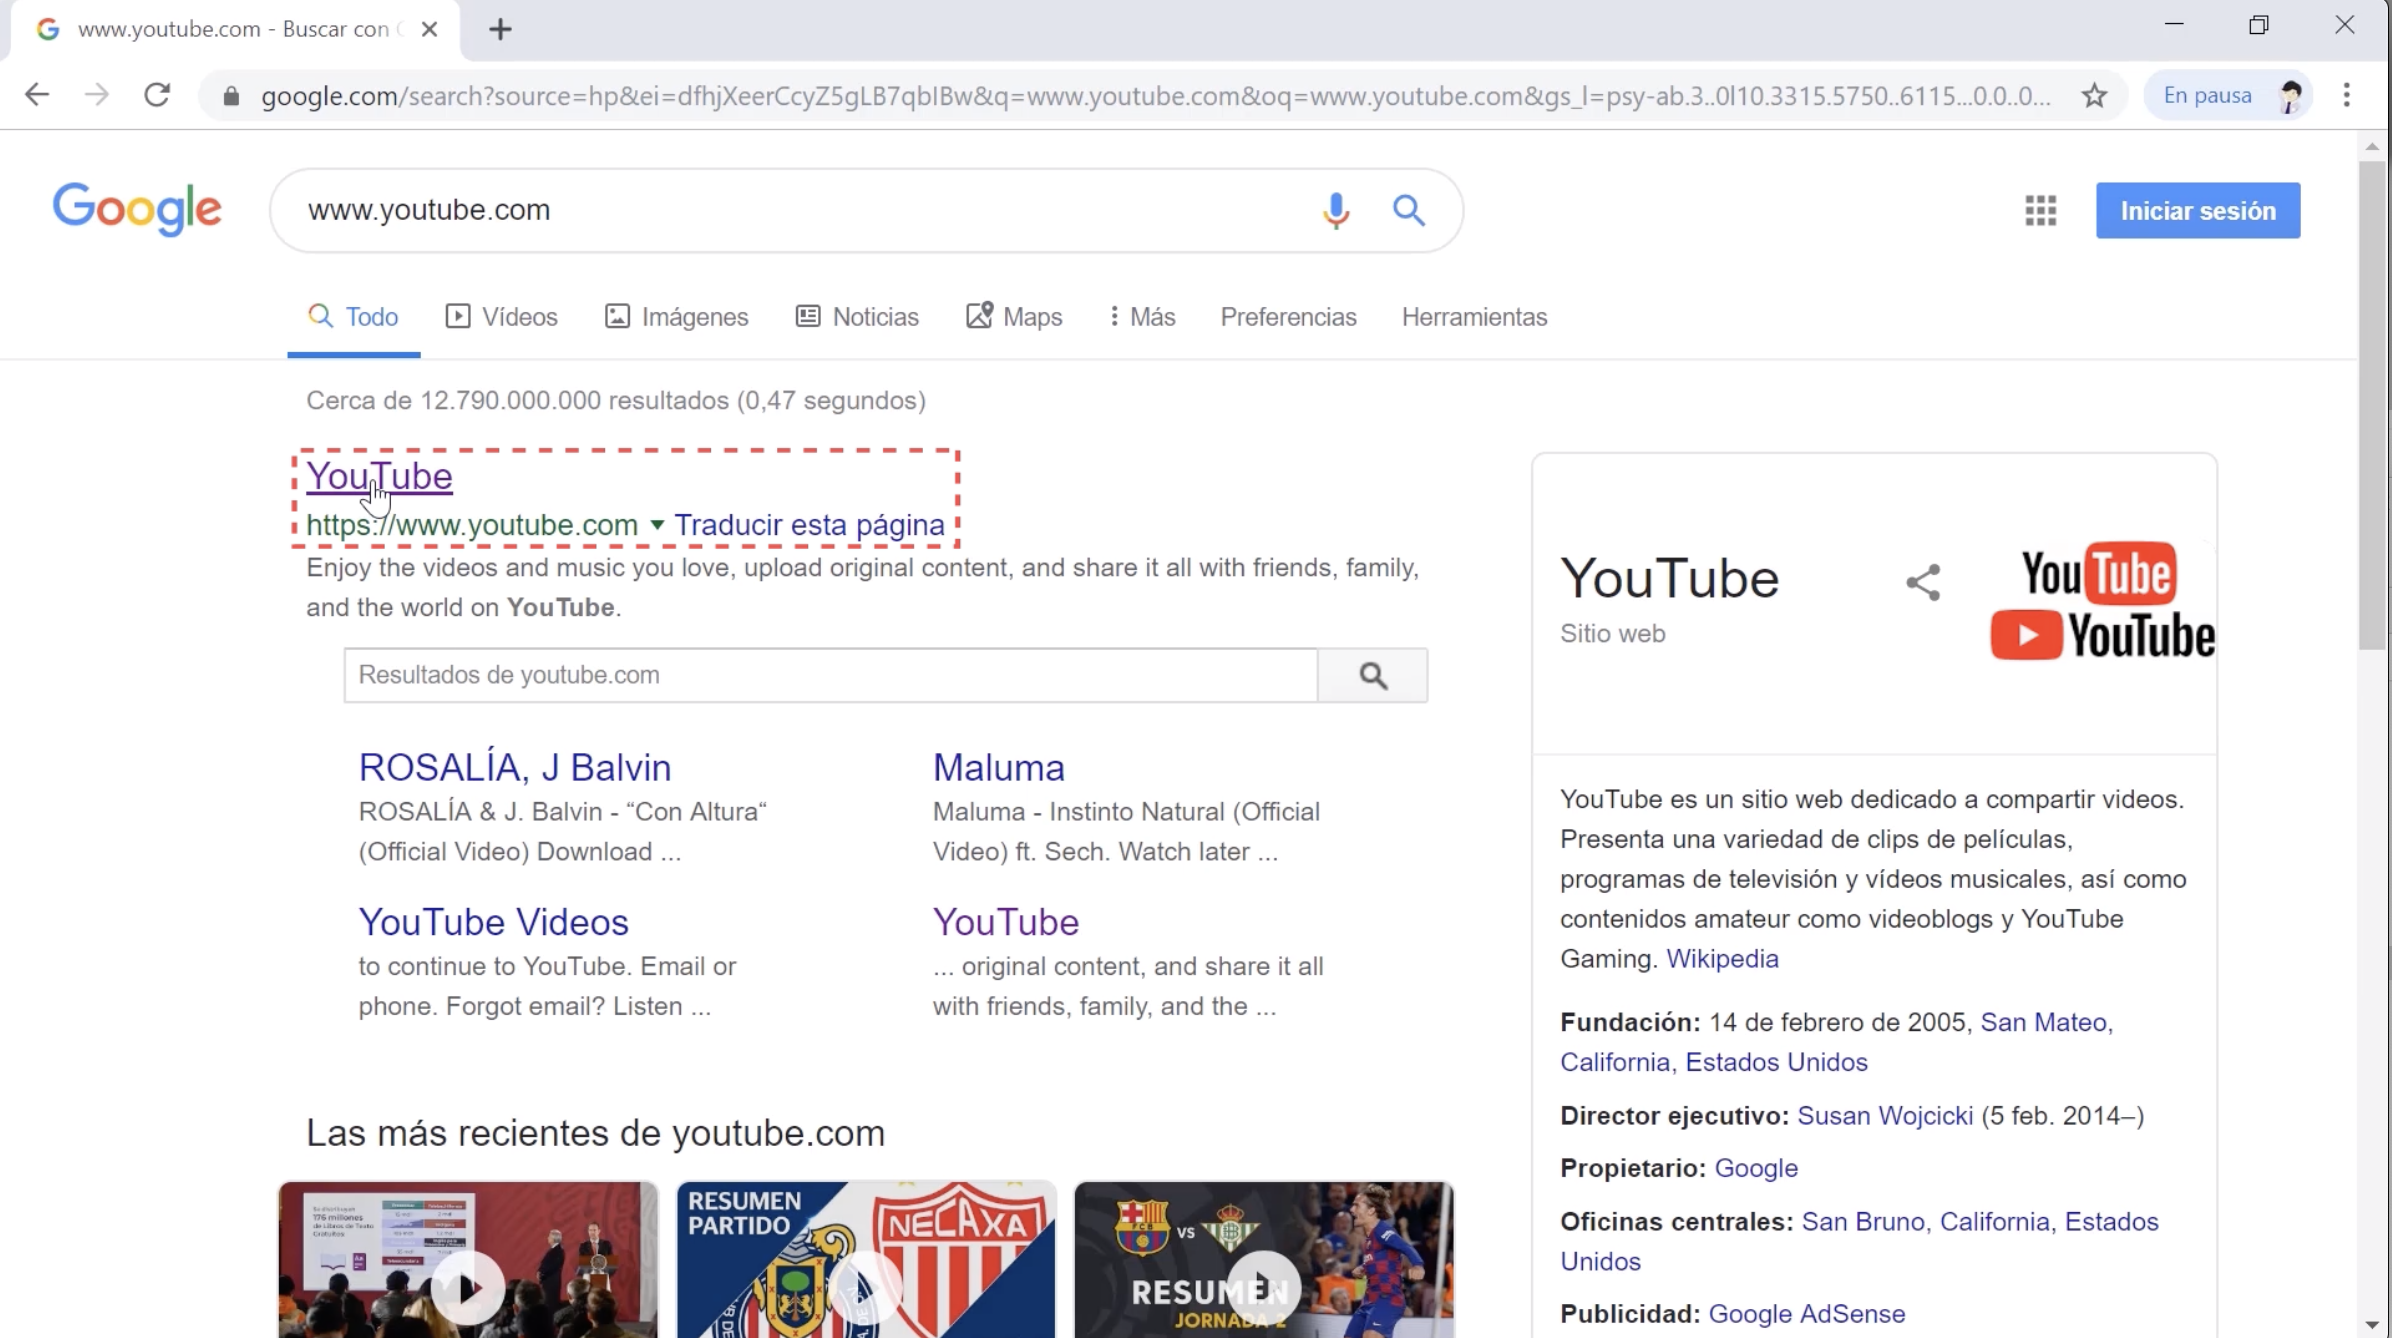Viewport: 2392px width, 1338px height.
Task: Open the Wikipedia link in the panel
Action: pyautogui.click(x=1722, y=958)
